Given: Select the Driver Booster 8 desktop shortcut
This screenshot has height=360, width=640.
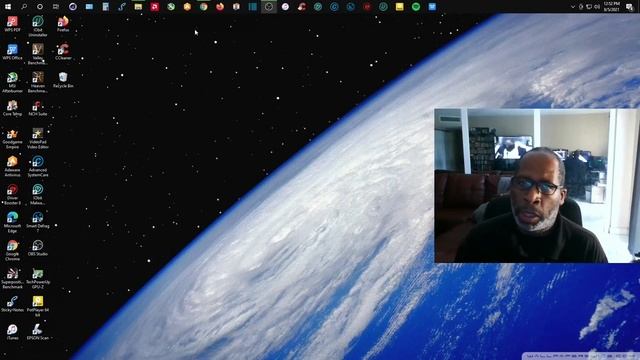Looking at the screenshot, I should (12, 194).
